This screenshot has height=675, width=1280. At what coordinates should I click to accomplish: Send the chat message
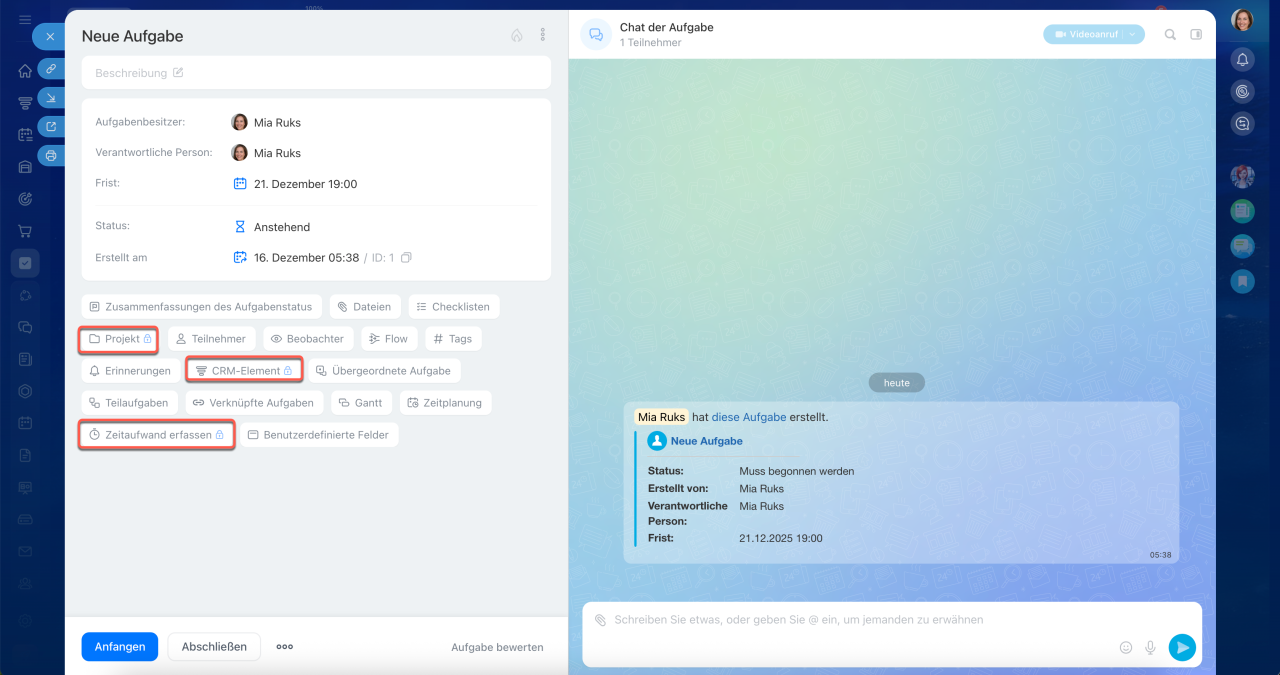(1182, 647)
